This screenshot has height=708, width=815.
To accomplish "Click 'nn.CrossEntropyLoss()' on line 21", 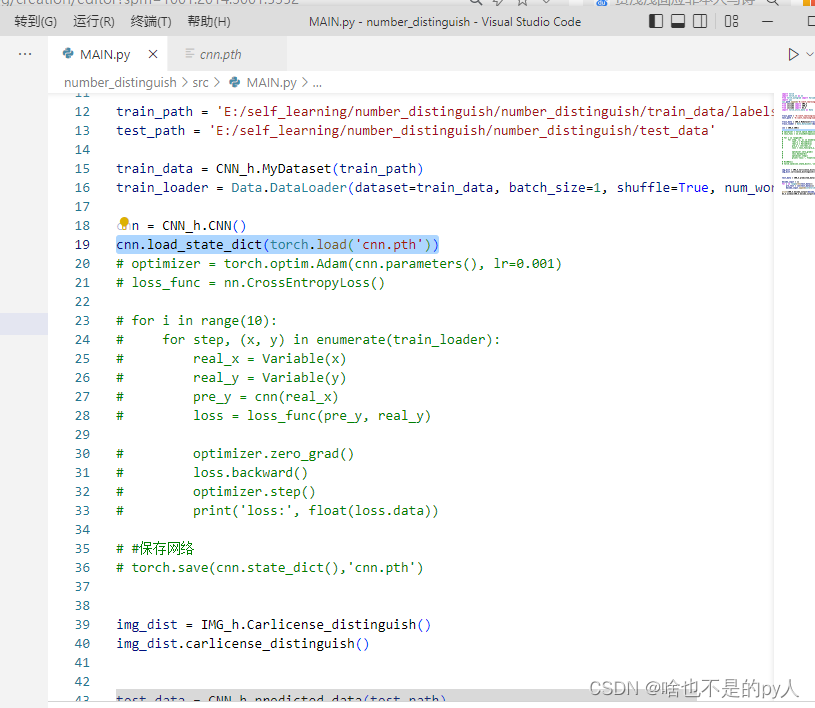I will coord(304,283).
